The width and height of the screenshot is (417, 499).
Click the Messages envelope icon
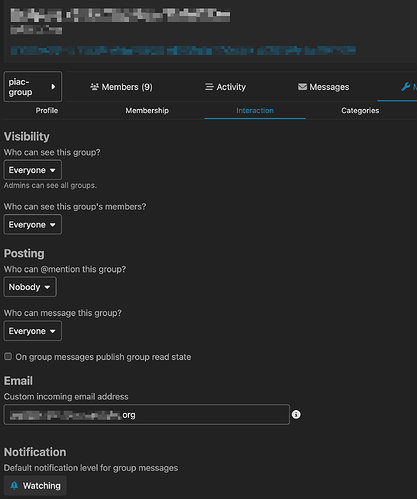(x=302, y=87)
